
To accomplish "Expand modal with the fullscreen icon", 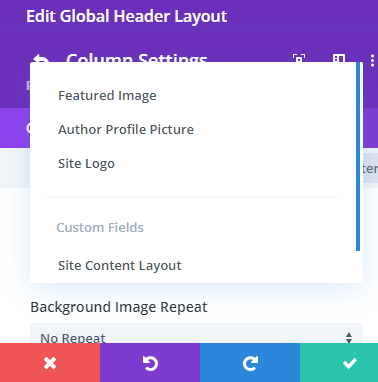I will click(299, 58).
